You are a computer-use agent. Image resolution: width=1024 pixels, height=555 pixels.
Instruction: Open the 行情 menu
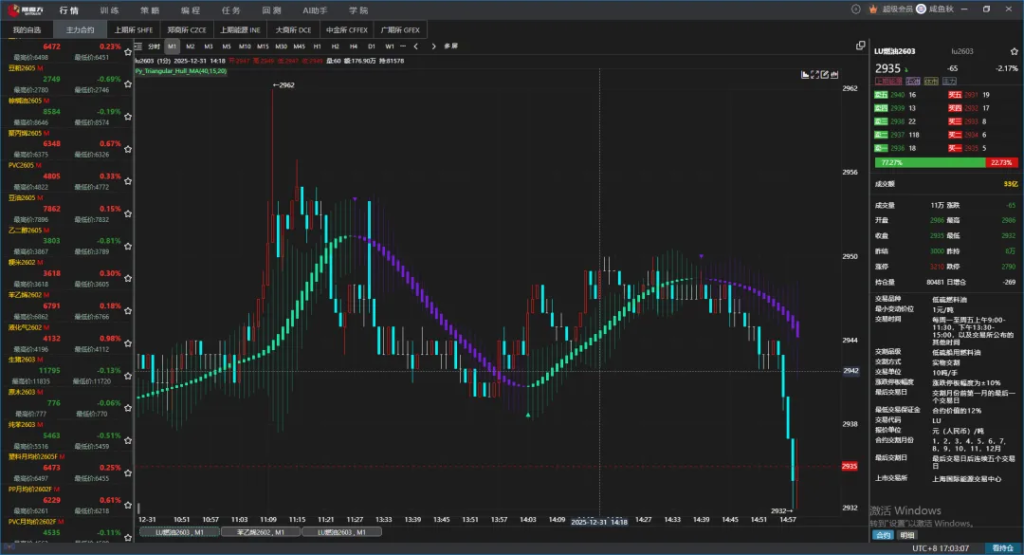[x=69, y=10]
